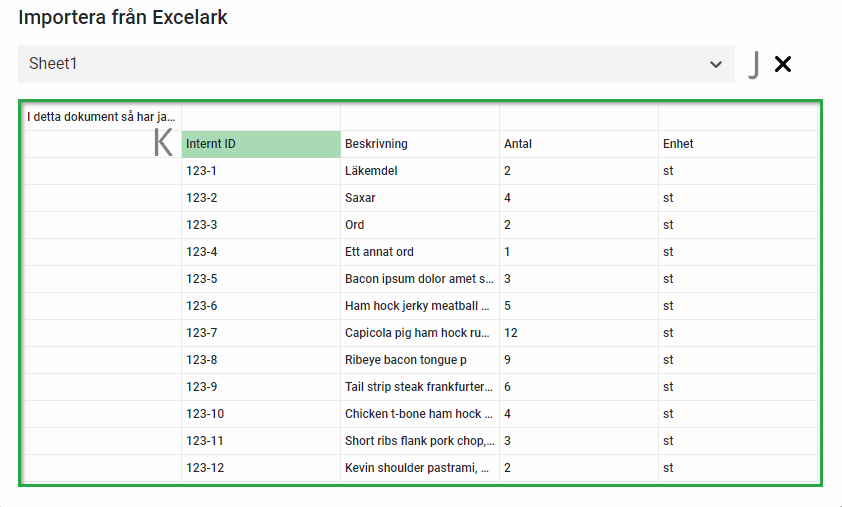Select the Antal header cell
Viewport: 842px width, 507px height.
578,144
